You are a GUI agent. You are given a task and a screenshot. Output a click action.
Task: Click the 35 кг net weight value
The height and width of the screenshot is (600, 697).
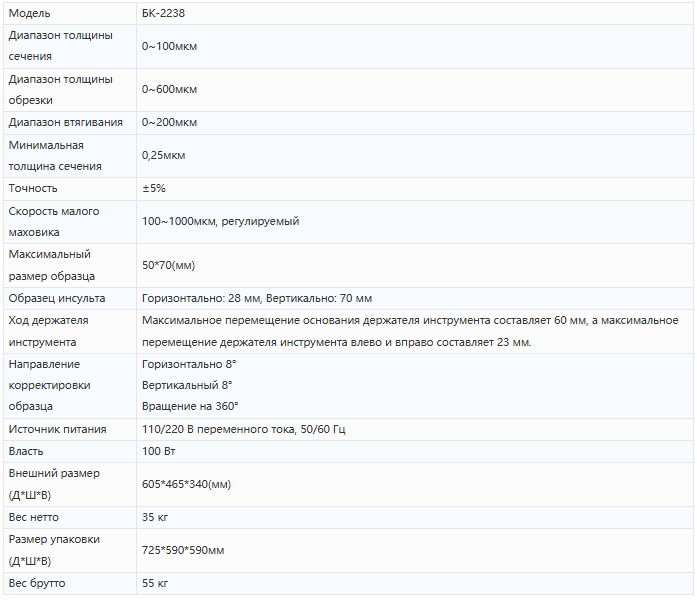click(155, 517)
